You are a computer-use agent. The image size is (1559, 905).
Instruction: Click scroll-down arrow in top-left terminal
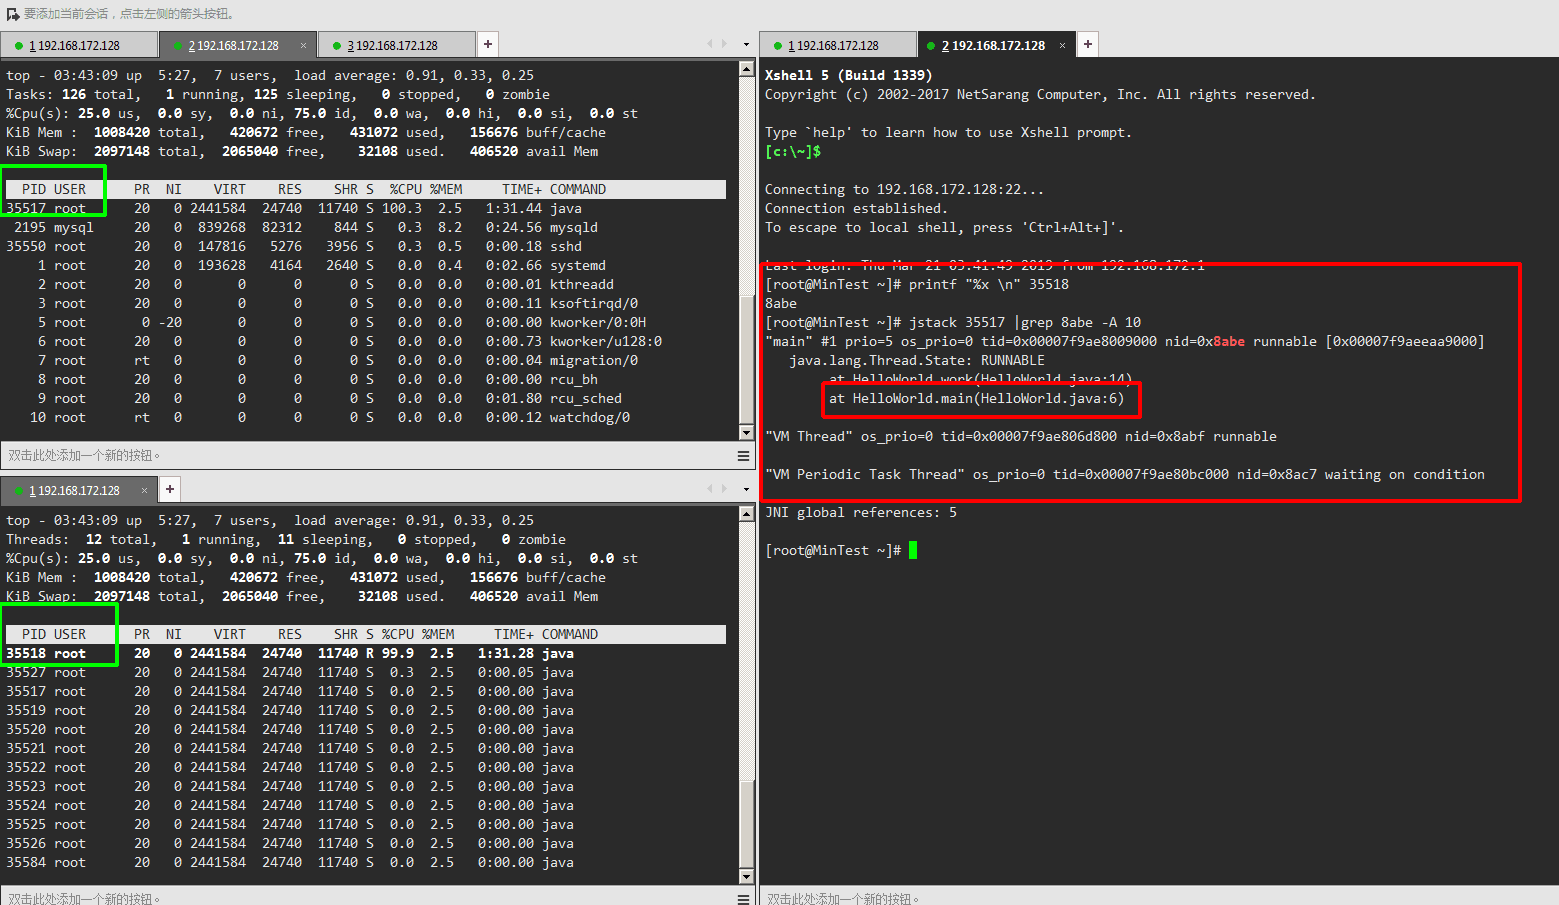click(746, 432)
